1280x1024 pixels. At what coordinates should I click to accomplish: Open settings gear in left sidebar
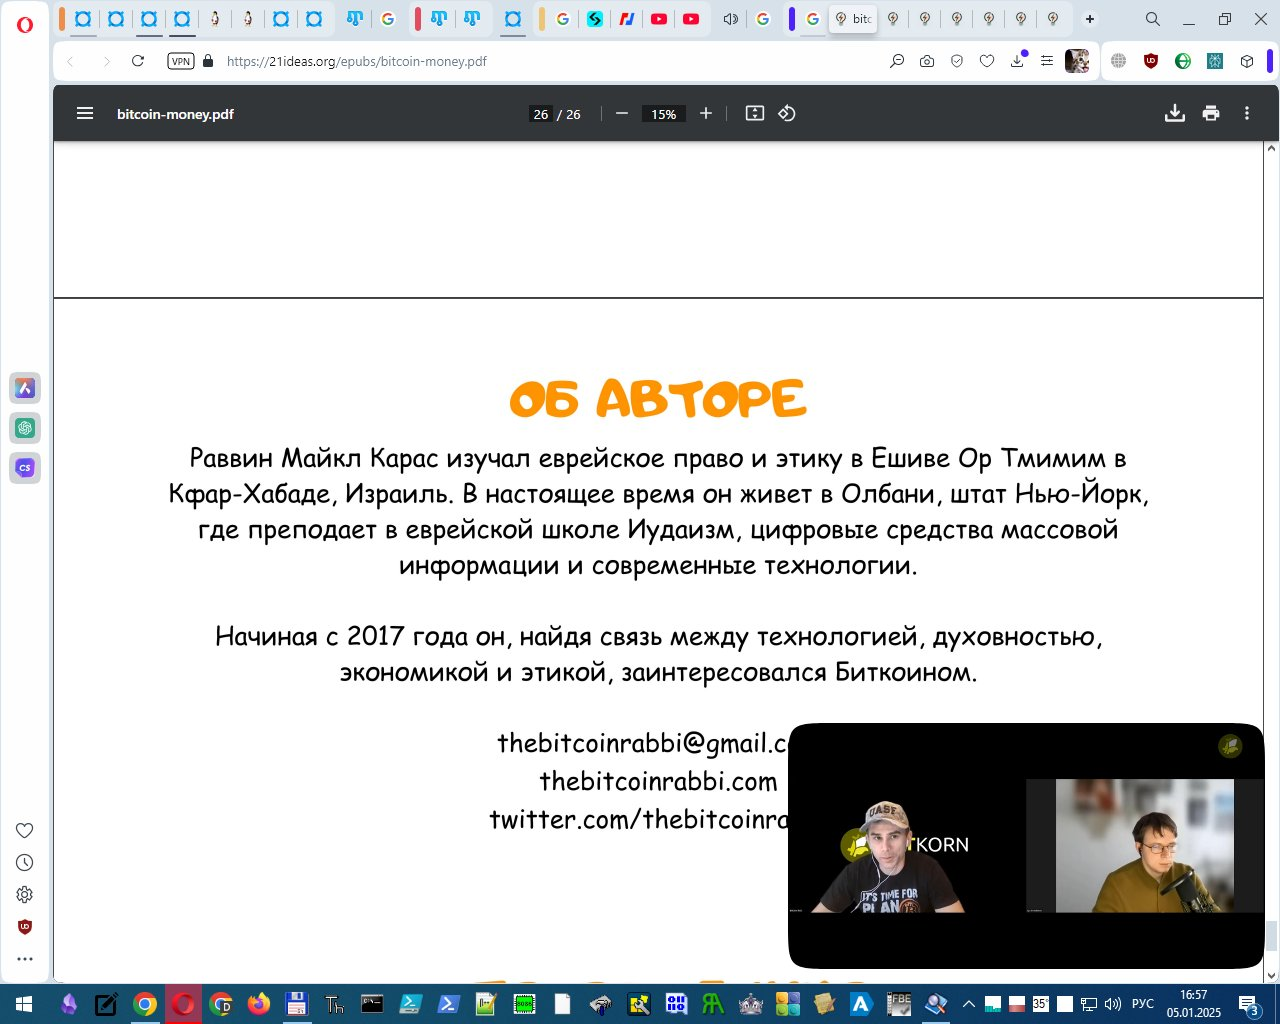click(x=25, y=895)
